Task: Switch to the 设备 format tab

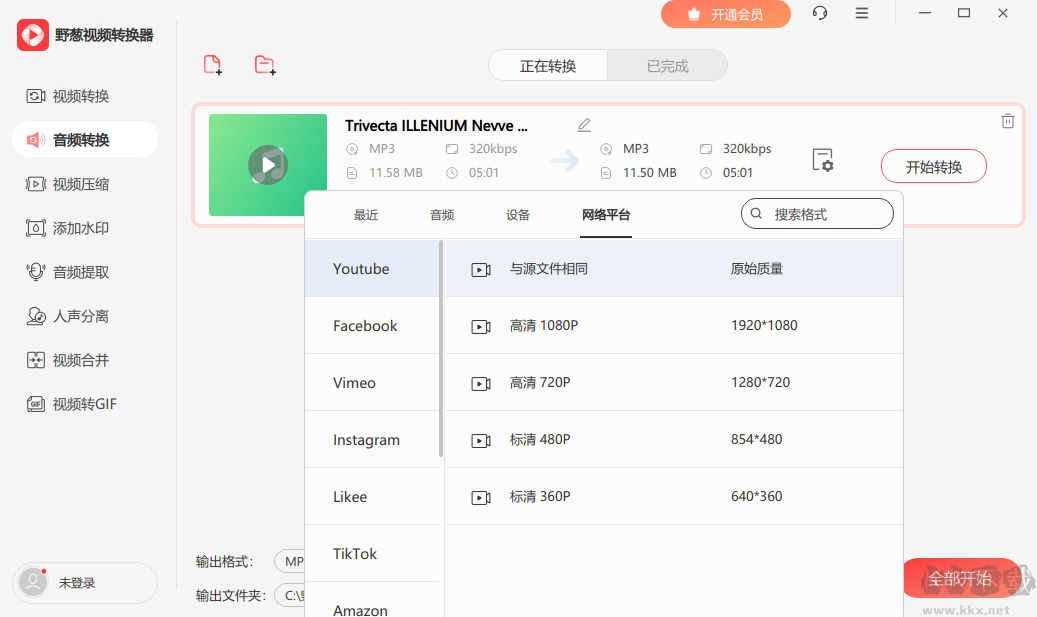Action: pyautogui.click(x=519, y=214)
